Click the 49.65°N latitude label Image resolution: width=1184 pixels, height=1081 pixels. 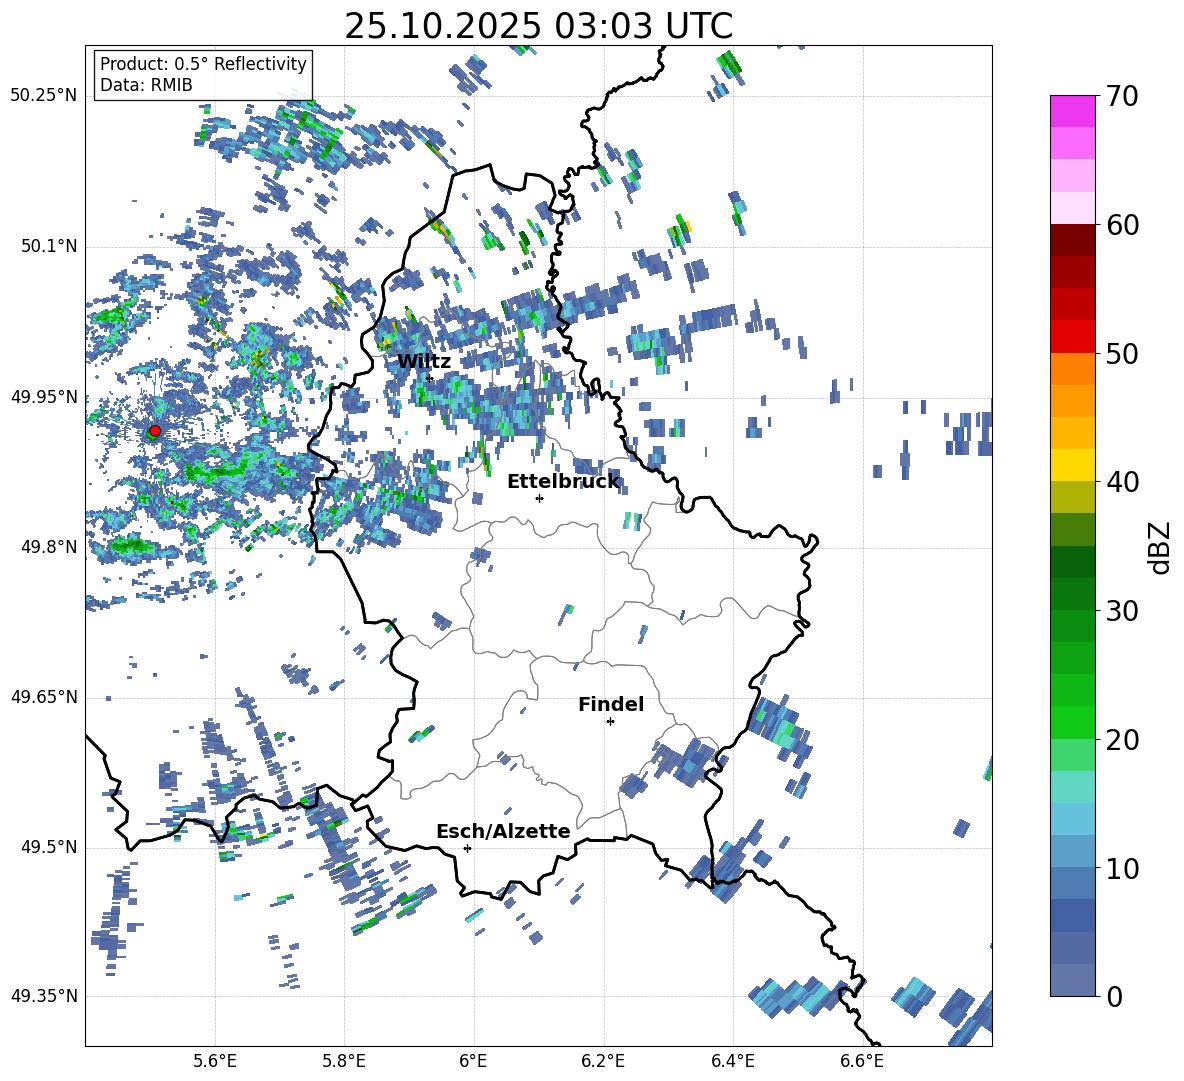44,698
